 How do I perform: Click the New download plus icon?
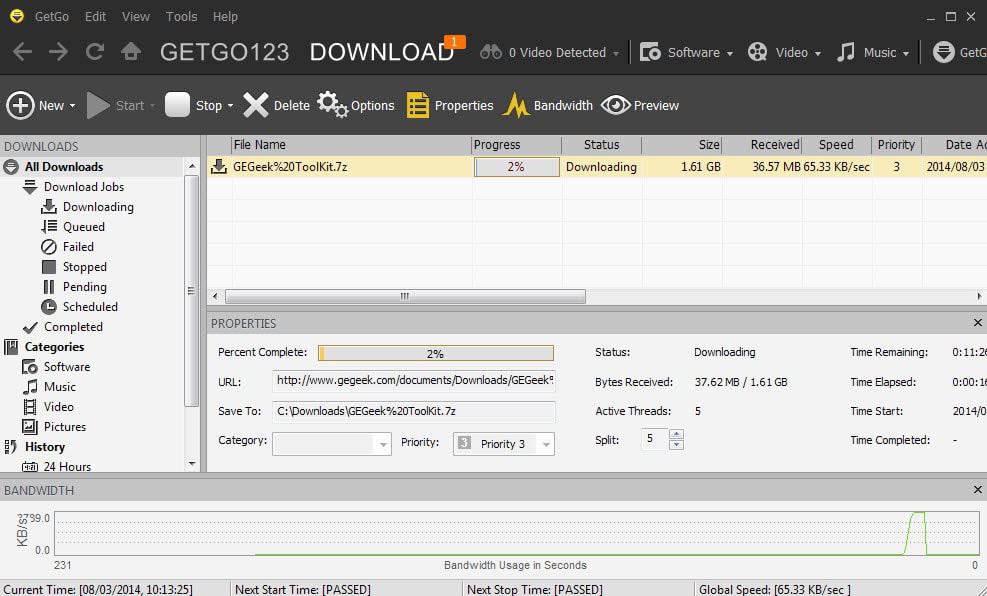(x=20, y=105)
